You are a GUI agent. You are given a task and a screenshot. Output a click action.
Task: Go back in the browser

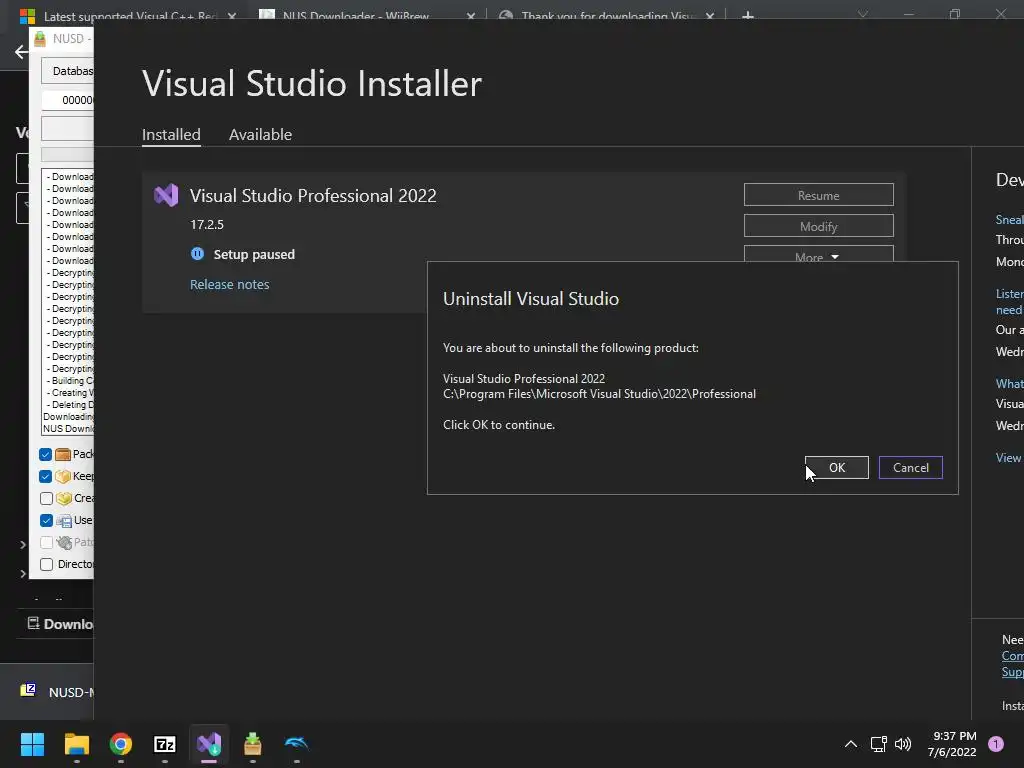[21, 52]
